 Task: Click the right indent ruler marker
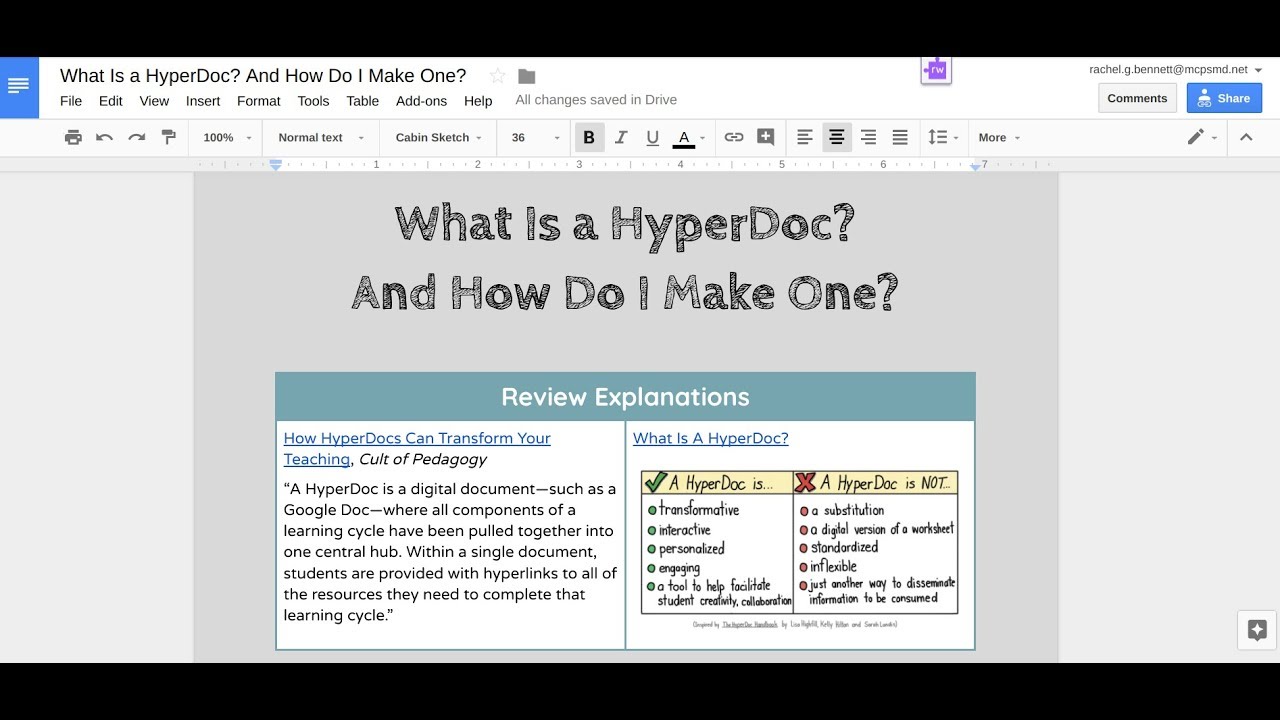[x=975, y=166]
